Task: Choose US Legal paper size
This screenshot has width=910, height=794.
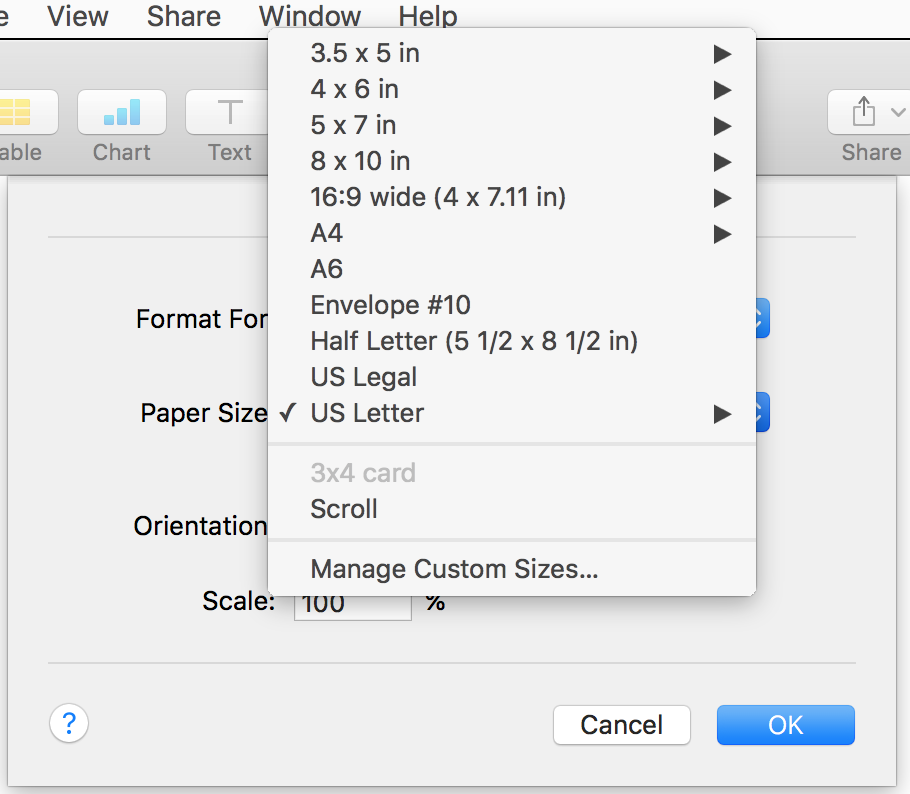Action: (x=364, y=377)
